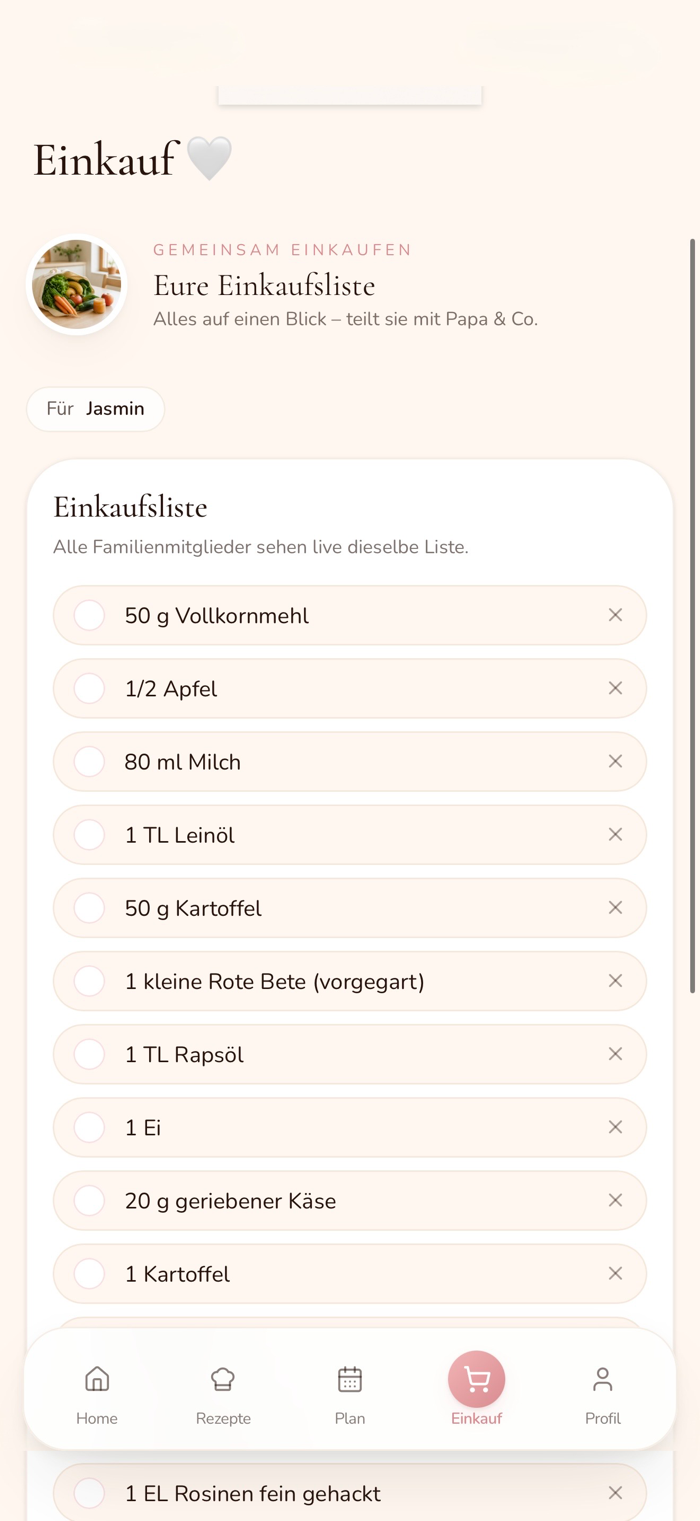700x1521 pixels.
Task: Remove 1 kleine Rote Bete item
Action: coord(615,981)
